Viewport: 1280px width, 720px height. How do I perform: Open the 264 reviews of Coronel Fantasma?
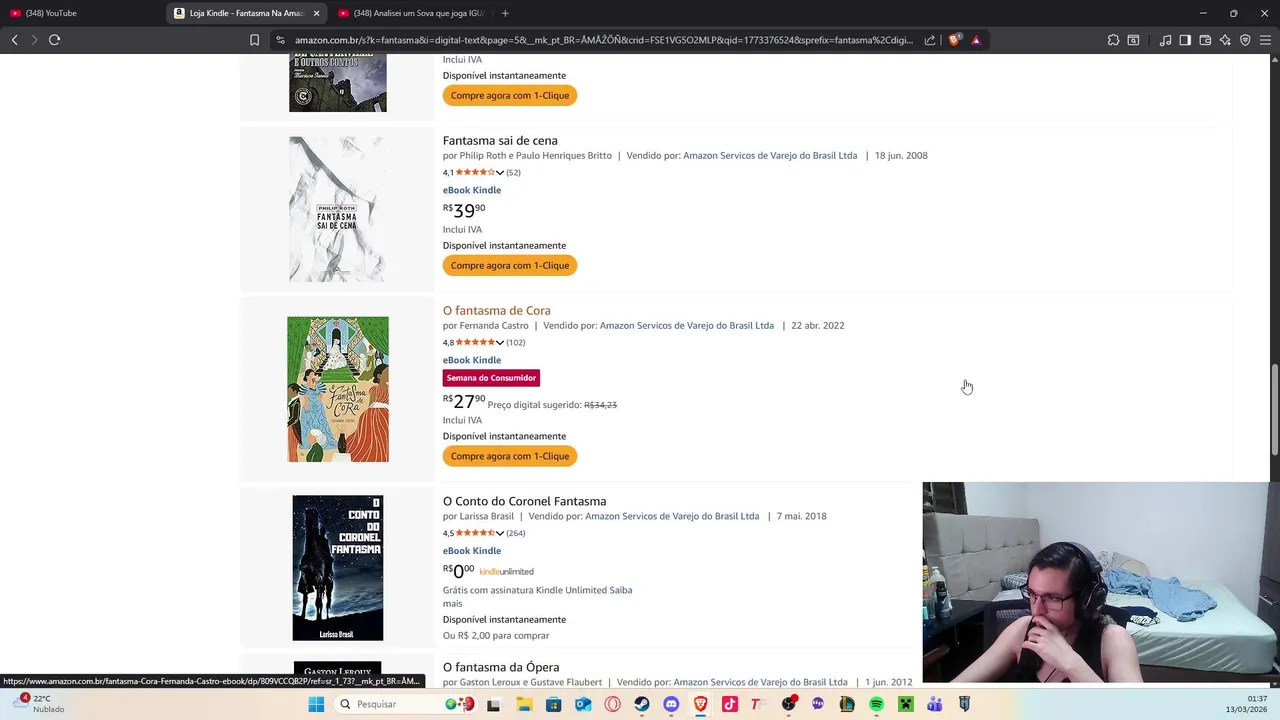[515, 533]
